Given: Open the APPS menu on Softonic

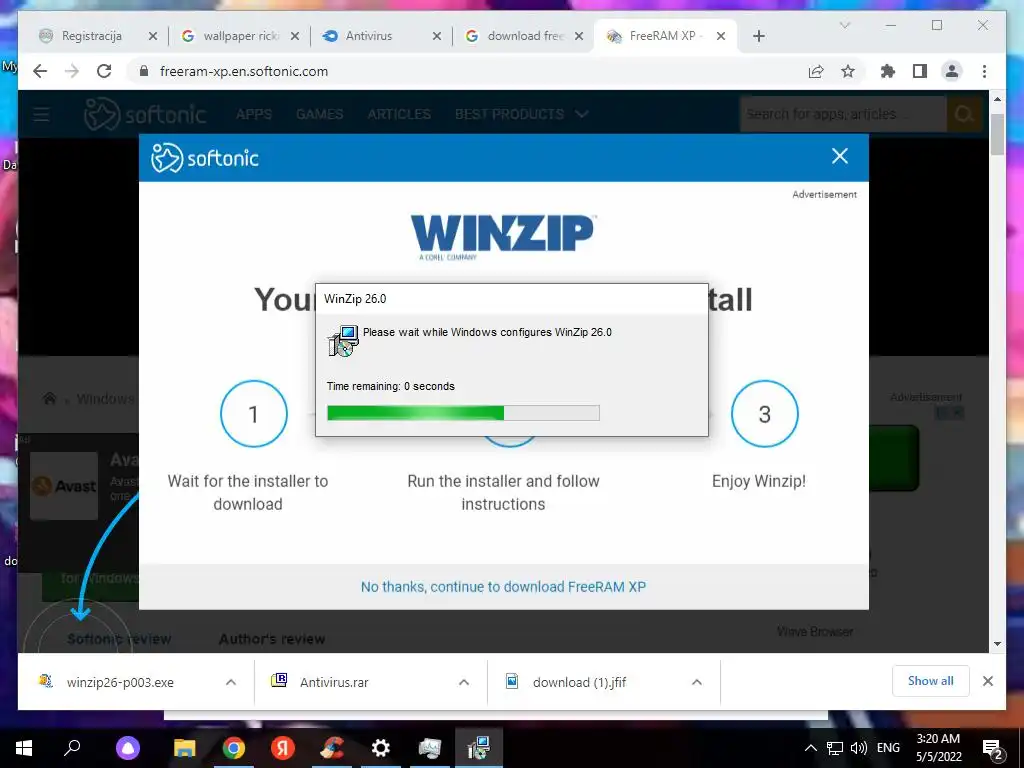Looking at the screenshot, I should tap(254, 114).
